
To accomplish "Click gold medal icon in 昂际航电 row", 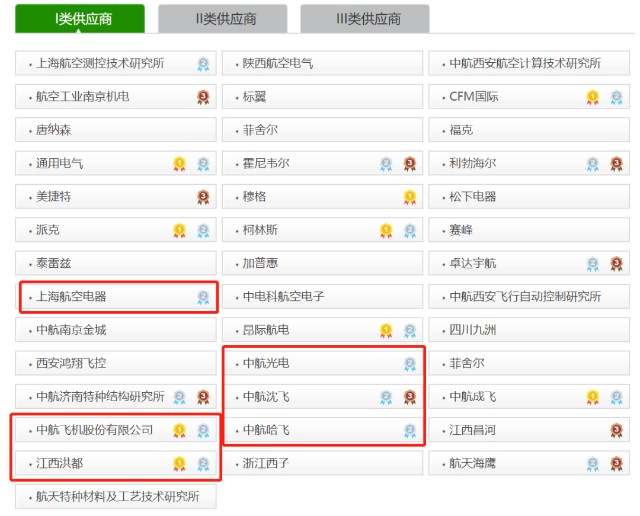I will tap(386, 330).
